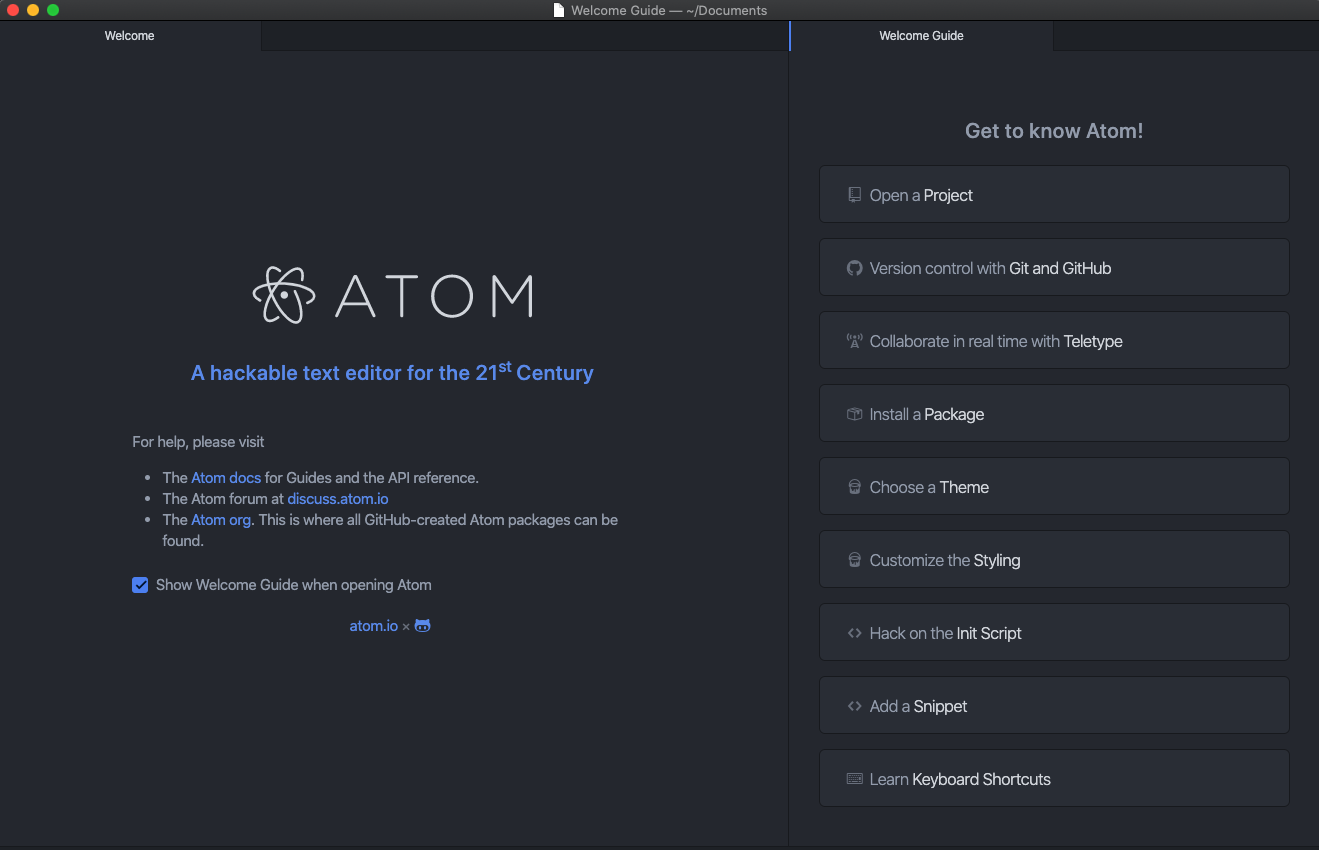Screen dimensions: 1319x850
Task: Click the keyboard icon on Learn Keyboard Shortcuts
Action: [x=854, y=778]
